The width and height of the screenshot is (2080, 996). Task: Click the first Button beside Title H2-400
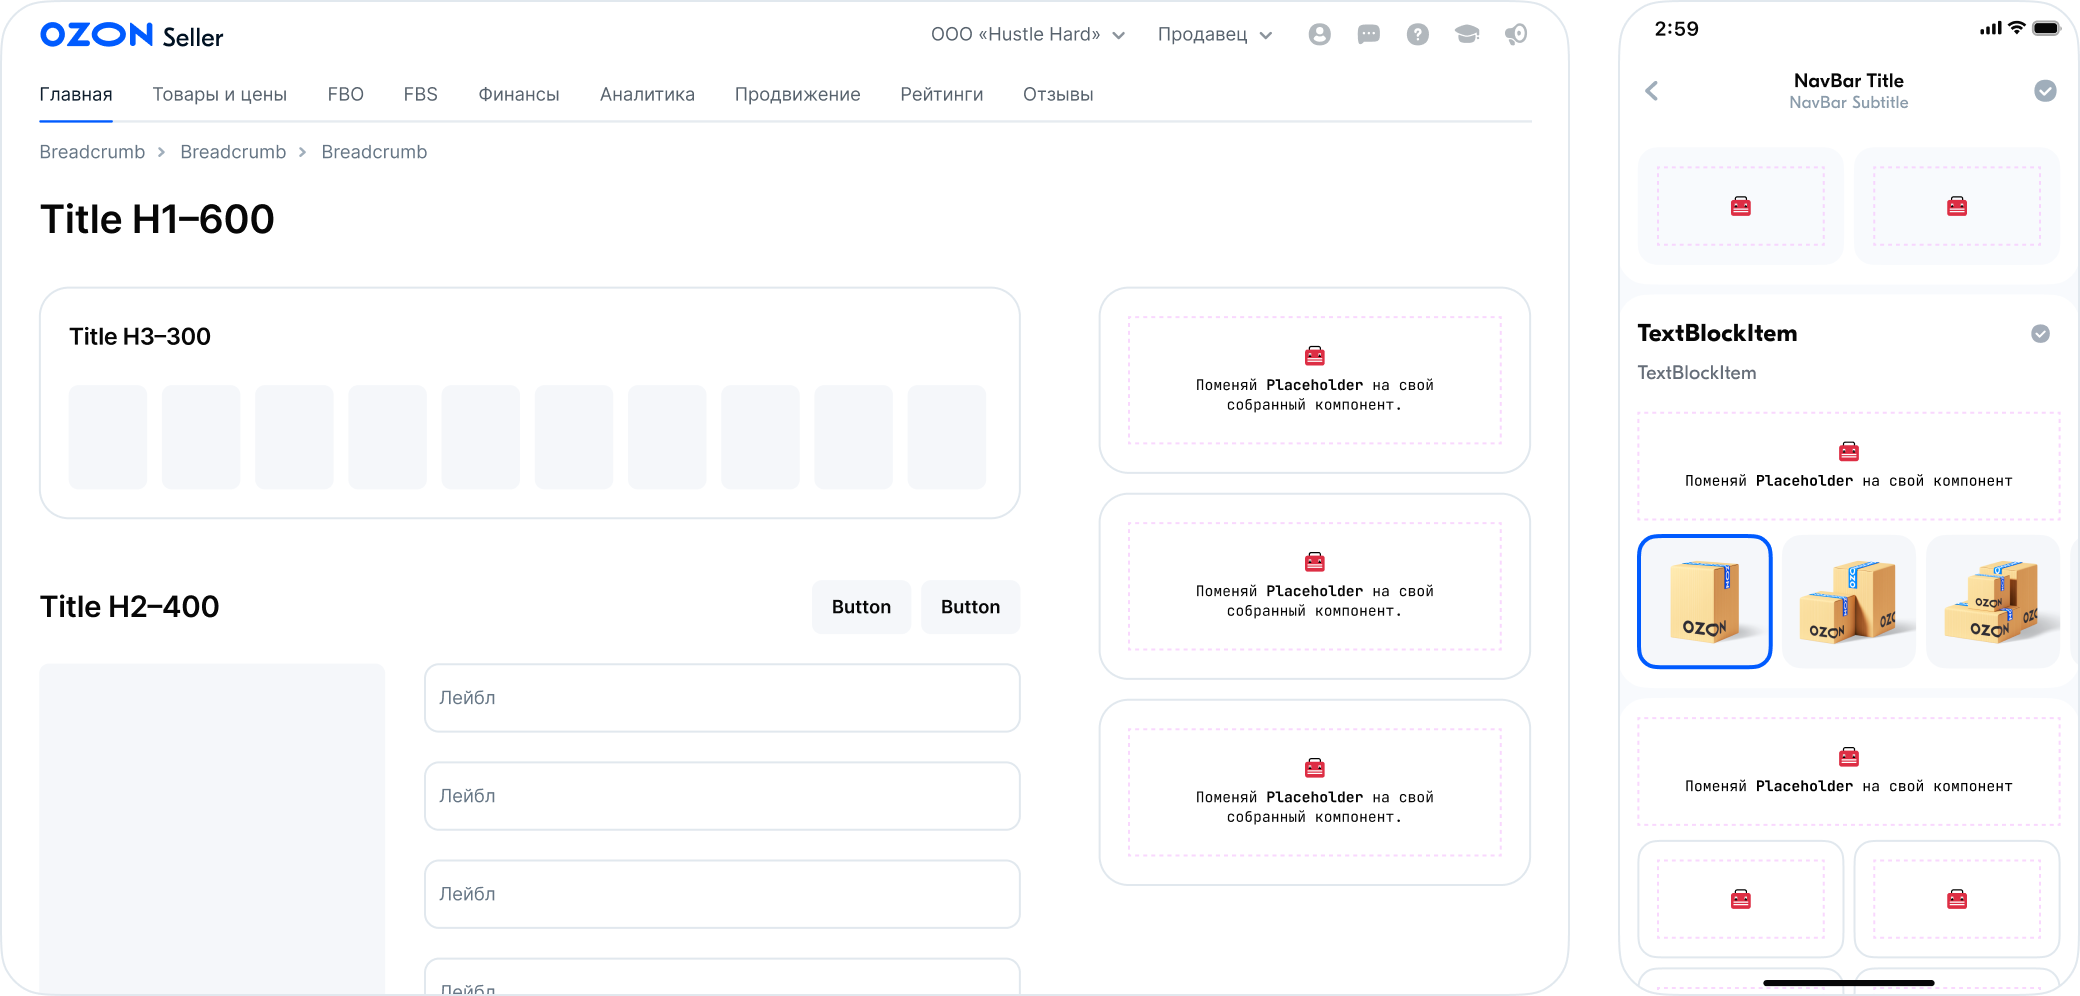861,607
